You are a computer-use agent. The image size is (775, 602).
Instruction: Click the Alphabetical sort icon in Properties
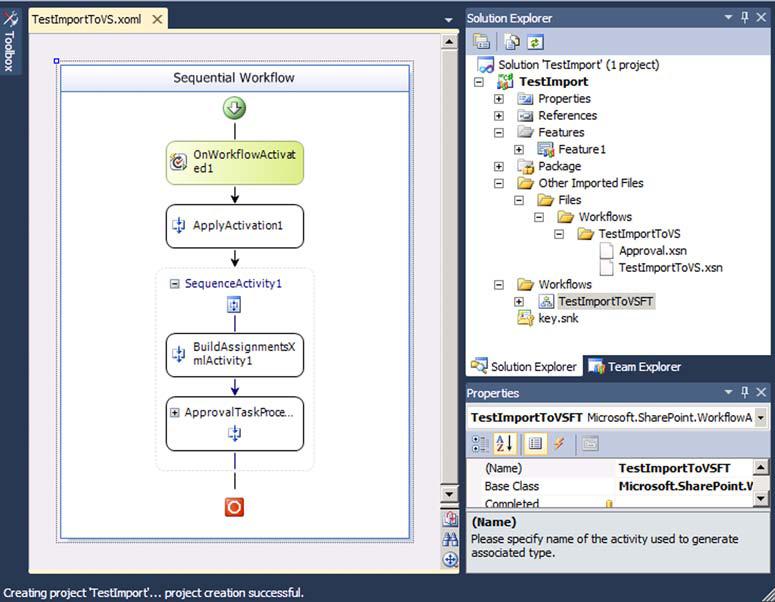[x=503, y=443]
